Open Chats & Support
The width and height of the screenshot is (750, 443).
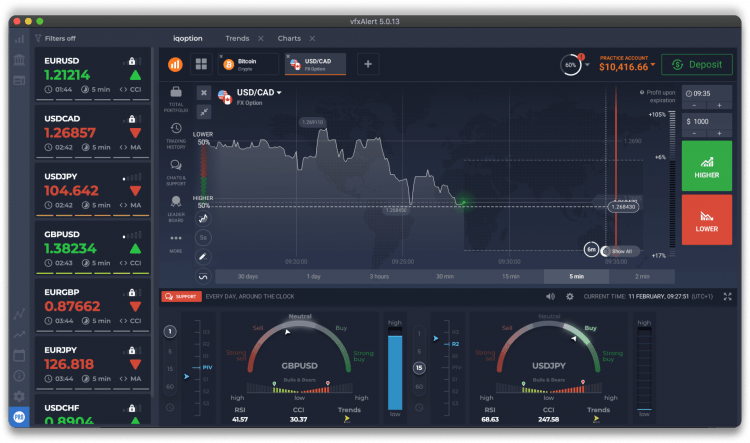click(x=176, y=172)
